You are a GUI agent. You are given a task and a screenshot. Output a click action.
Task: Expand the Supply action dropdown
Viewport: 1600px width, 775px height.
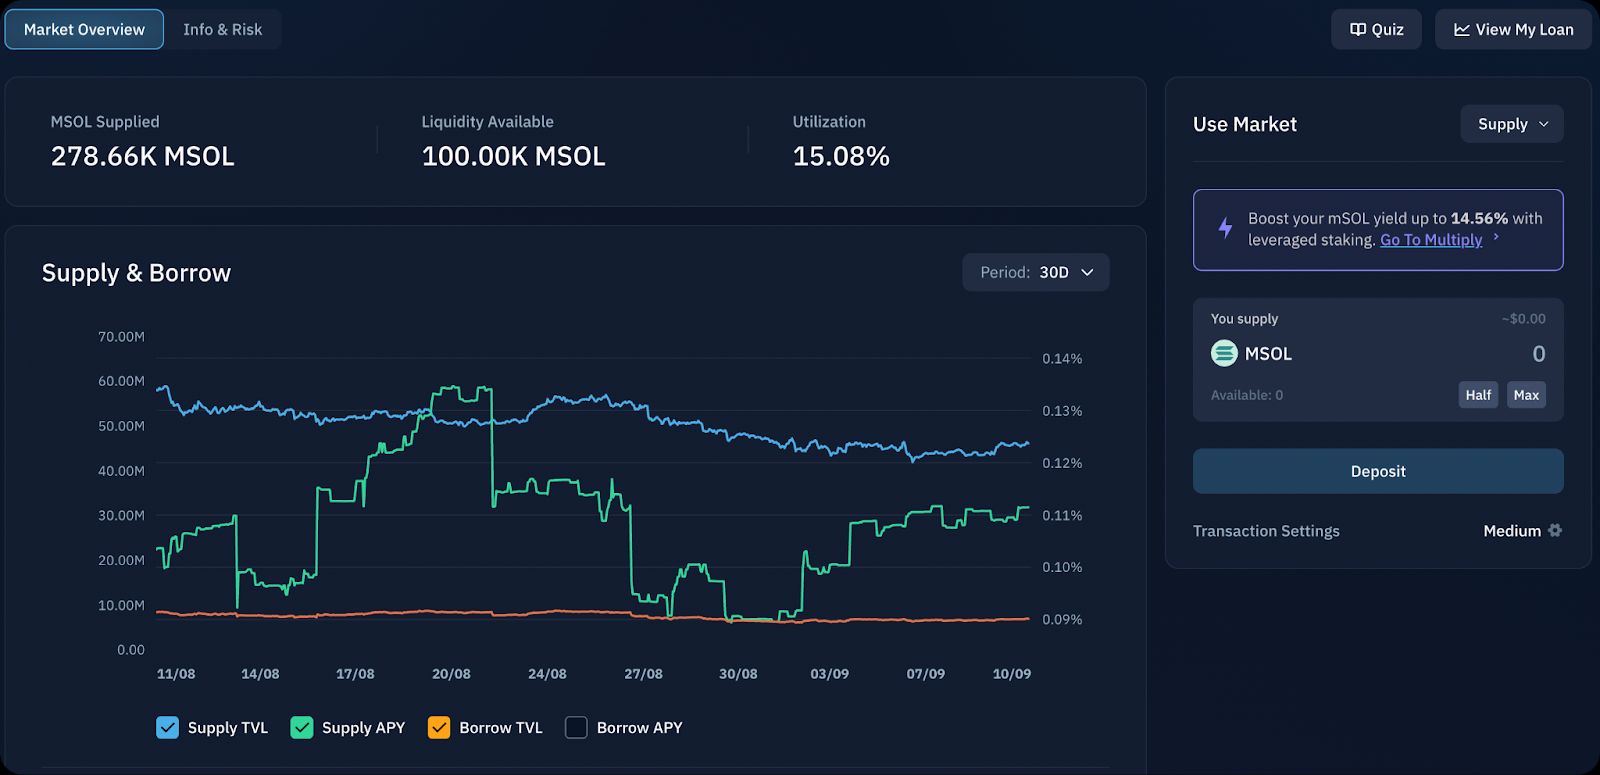click(1511, 124)
